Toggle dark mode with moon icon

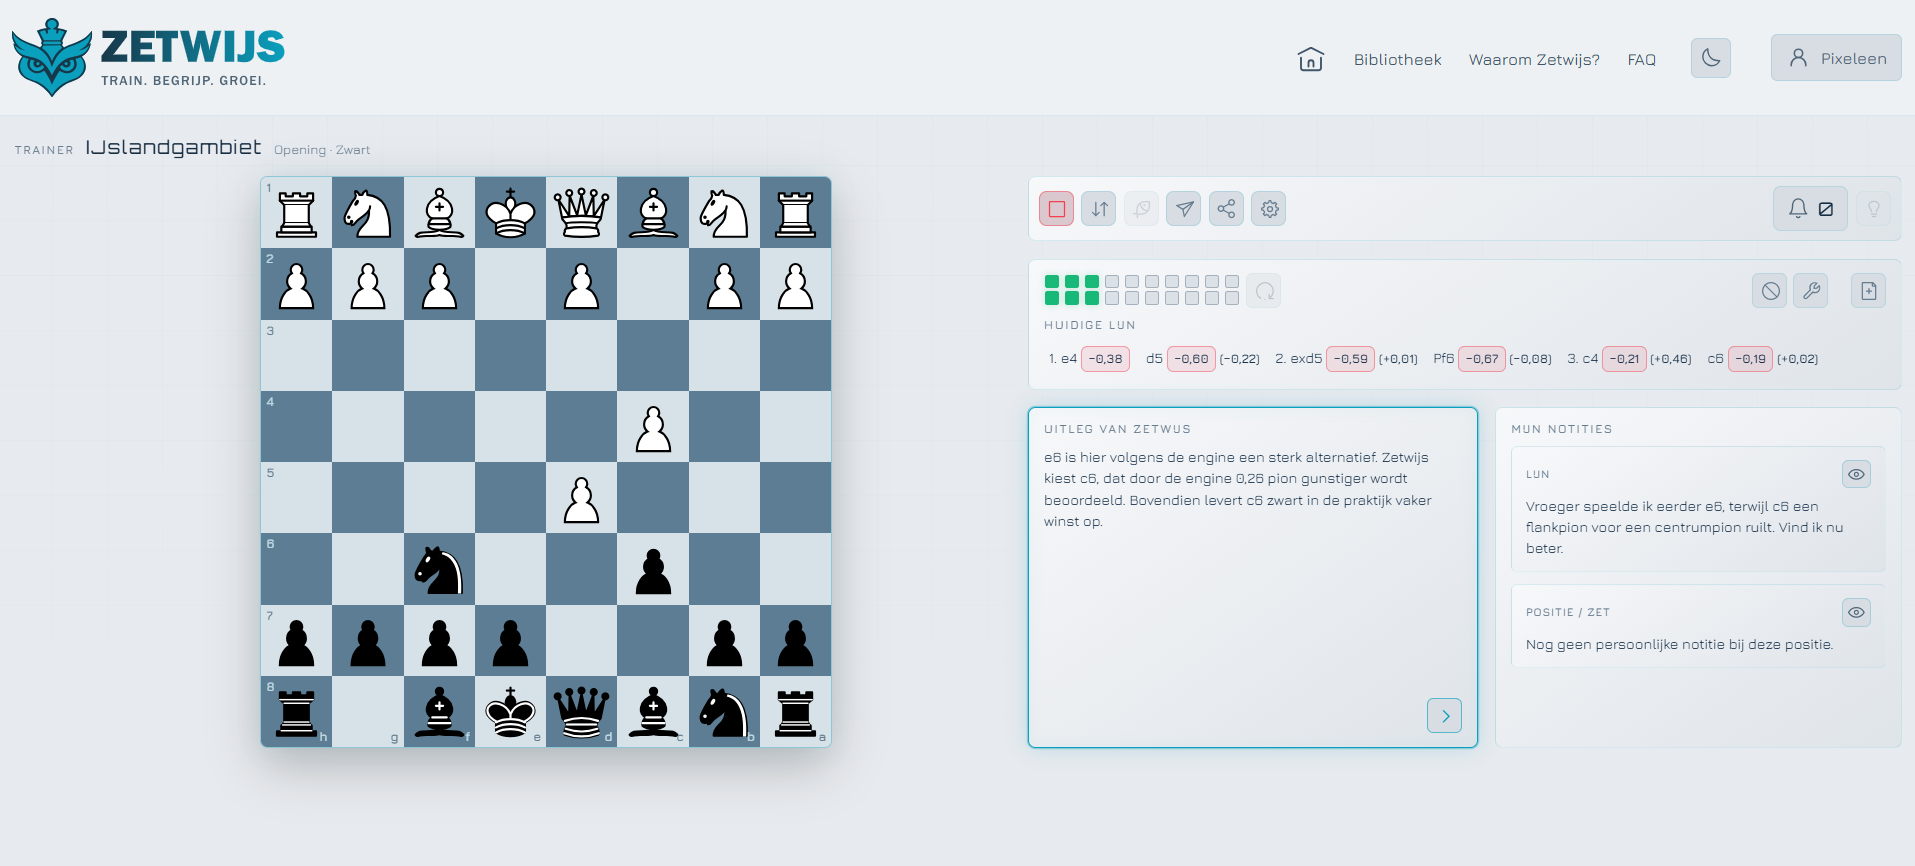(1711, 58)
